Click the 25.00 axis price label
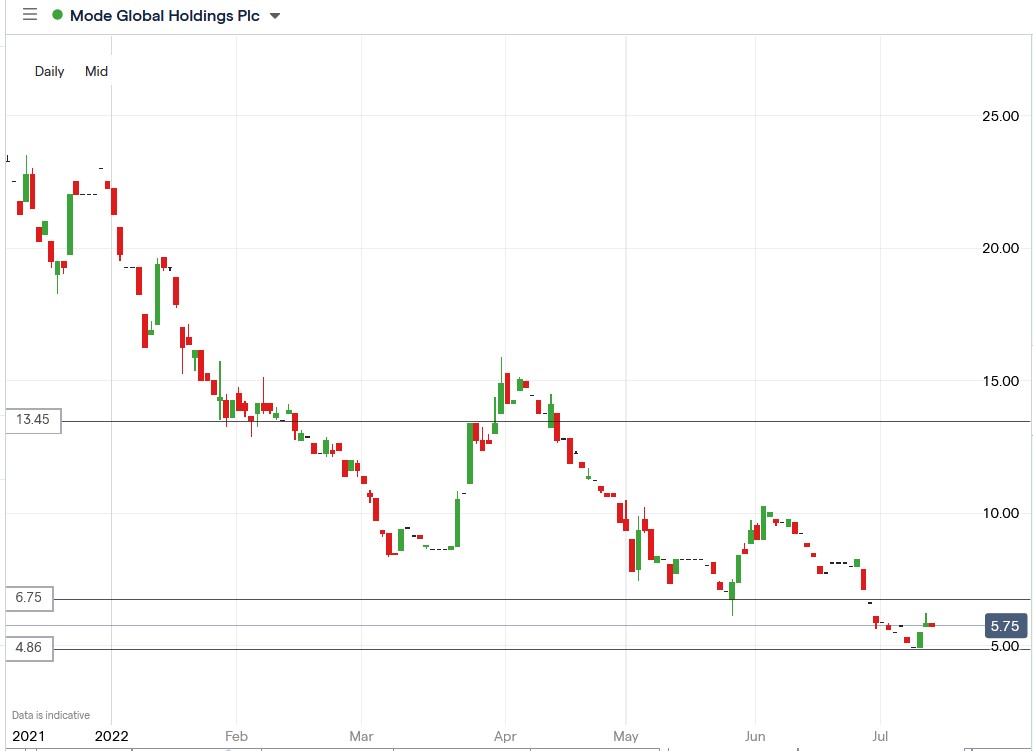This screenshot has width=1033, height=751. [x=999, y=116]
